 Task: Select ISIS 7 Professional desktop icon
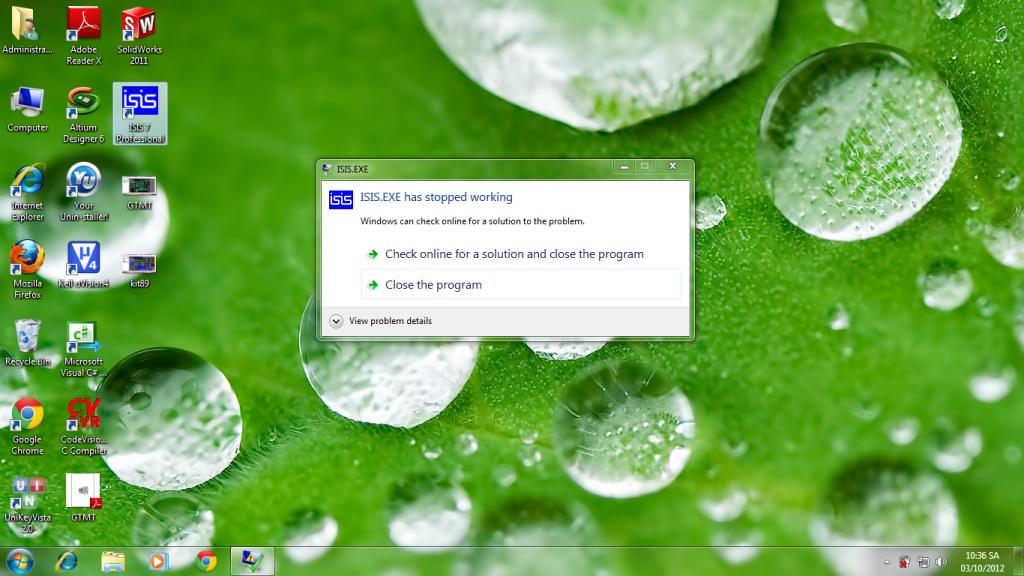click(x=140, y=114)
